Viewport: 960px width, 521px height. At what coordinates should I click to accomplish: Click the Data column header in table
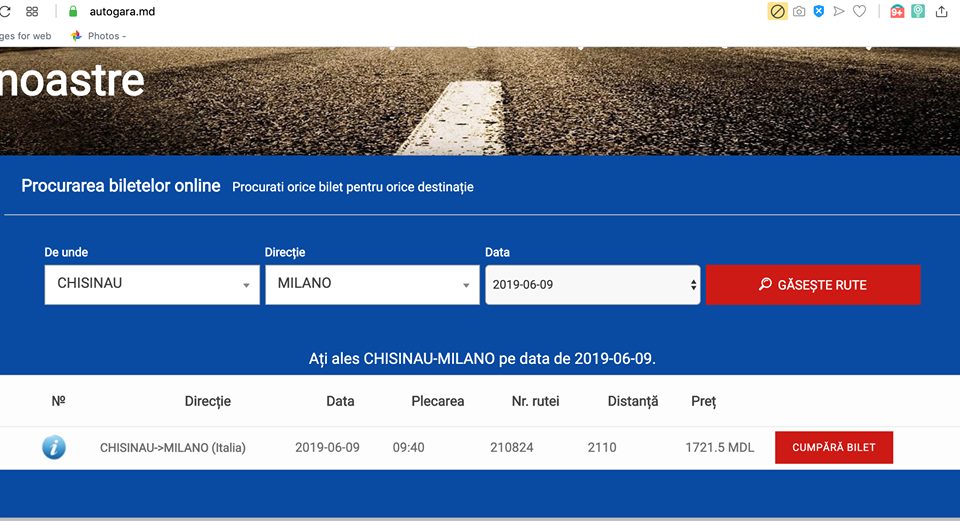pos(340,402)
